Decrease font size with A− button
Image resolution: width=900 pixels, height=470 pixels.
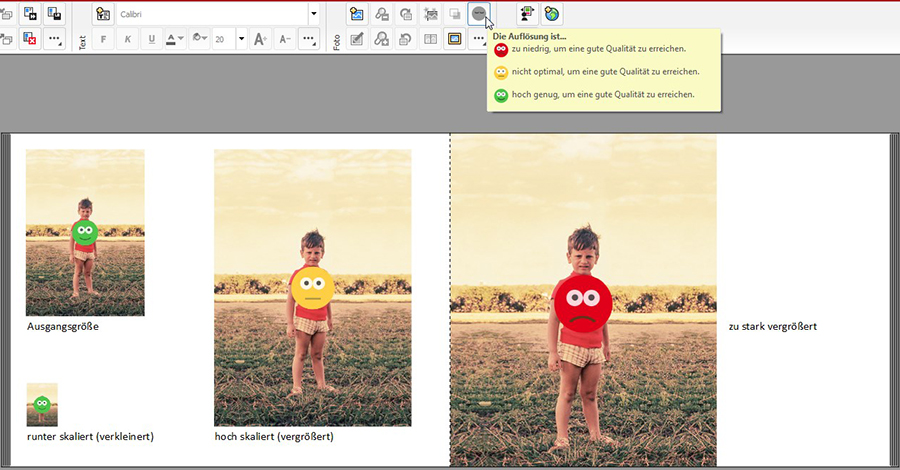coord(285,39)
